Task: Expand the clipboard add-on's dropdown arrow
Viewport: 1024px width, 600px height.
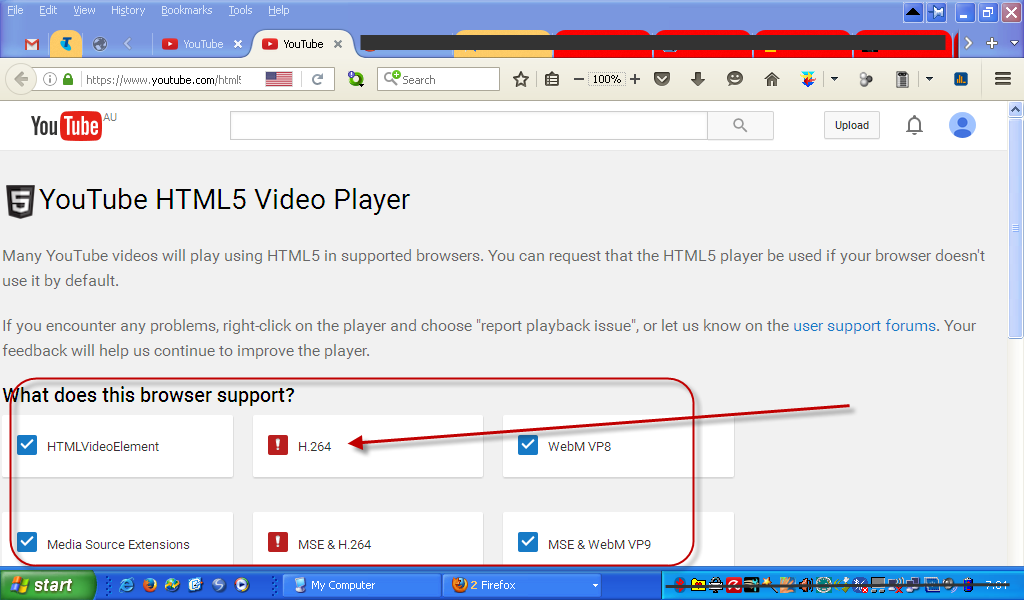Action: [x=929, y=80]
